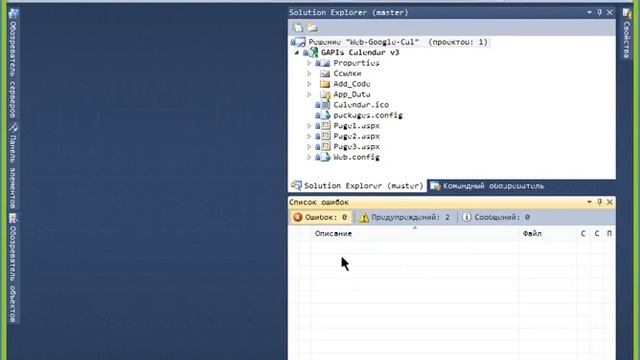The width and height of the screenshot is (640, 360).
Task: Expand the Page3.aspx node
Action: tap(309, 147)
